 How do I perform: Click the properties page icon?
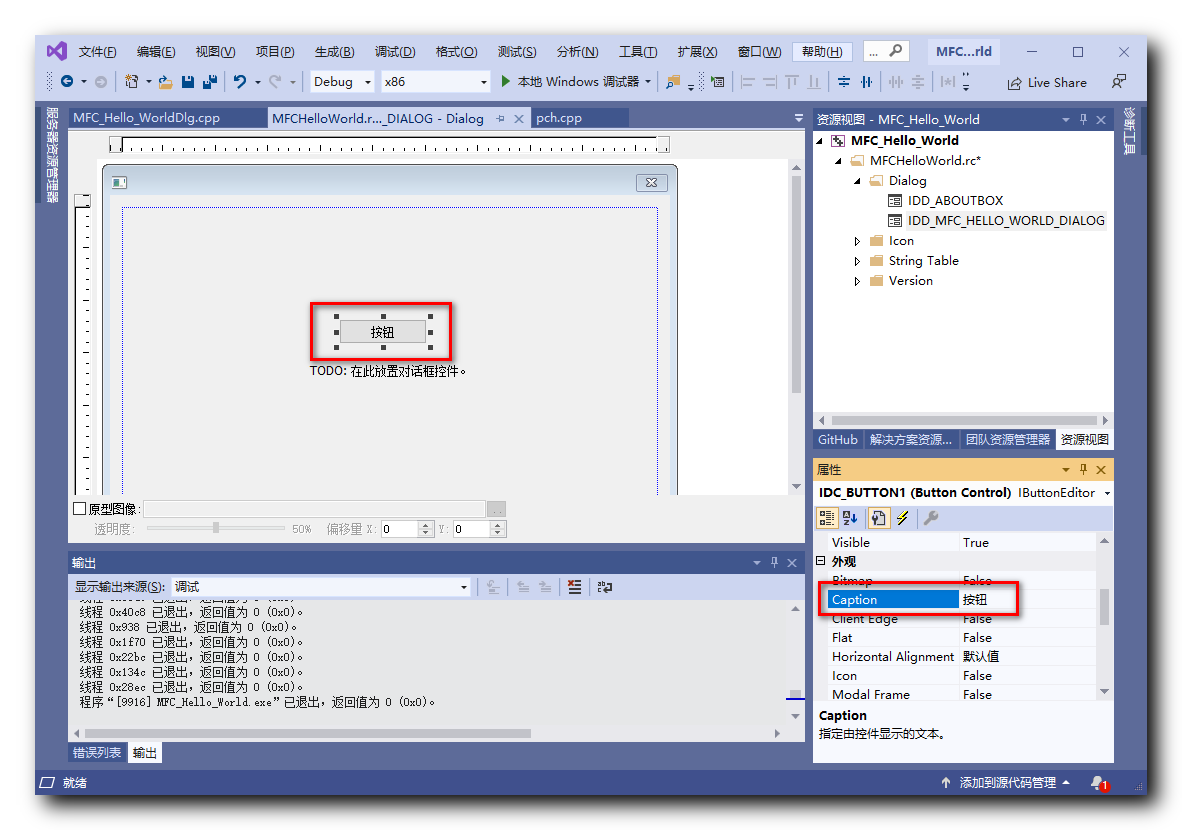(x=878, y=518)
